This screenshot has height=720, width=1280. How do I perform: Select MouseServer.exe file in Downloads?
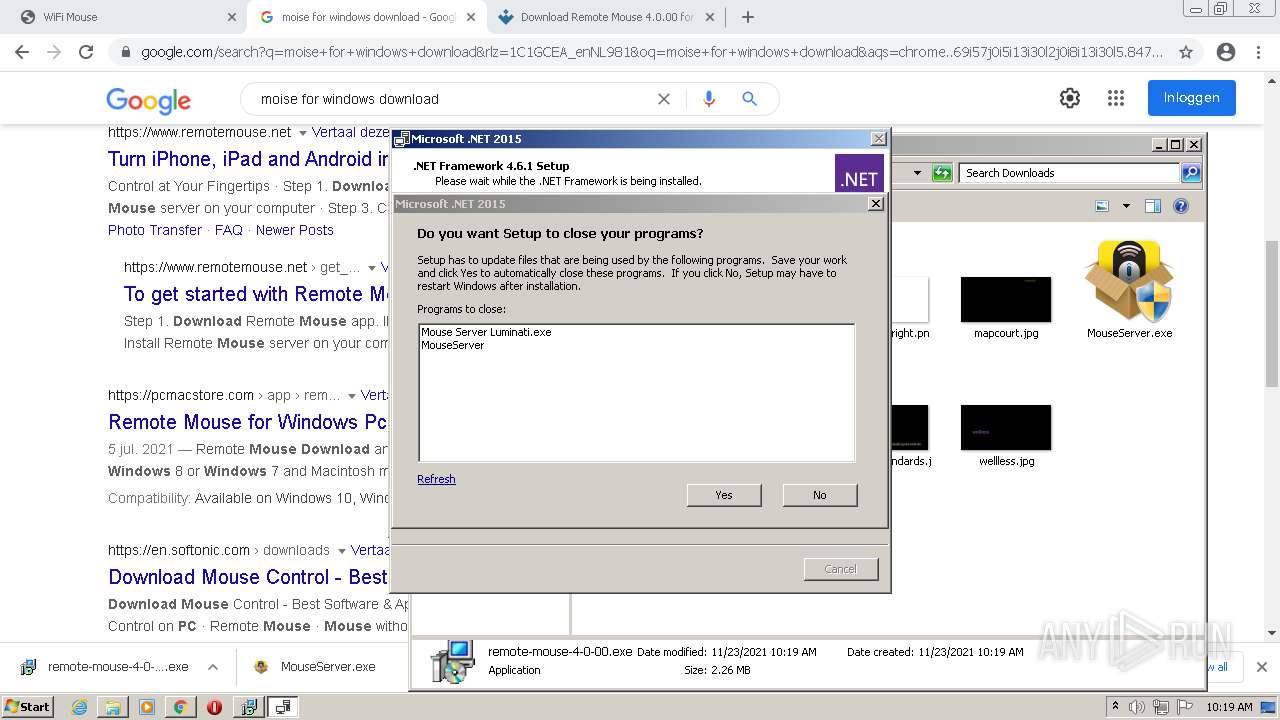point(1130,290)
